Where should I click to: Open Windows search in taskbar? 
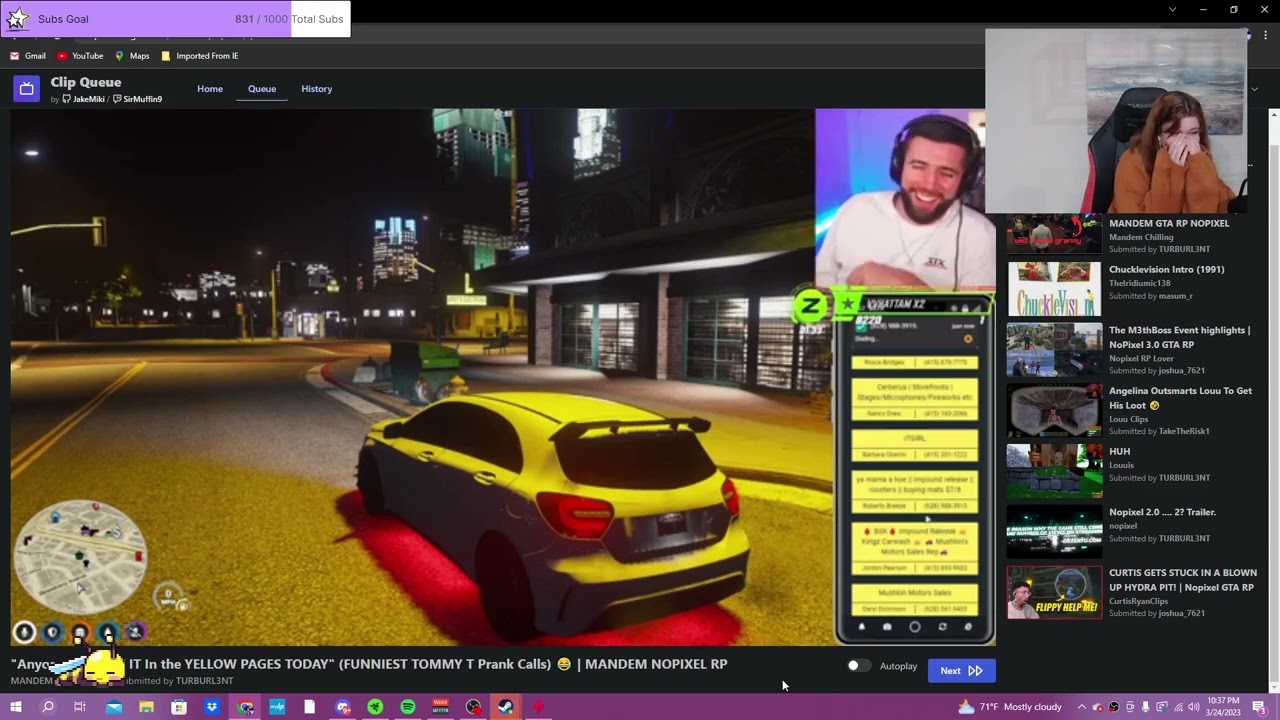[x=47, y=707]
